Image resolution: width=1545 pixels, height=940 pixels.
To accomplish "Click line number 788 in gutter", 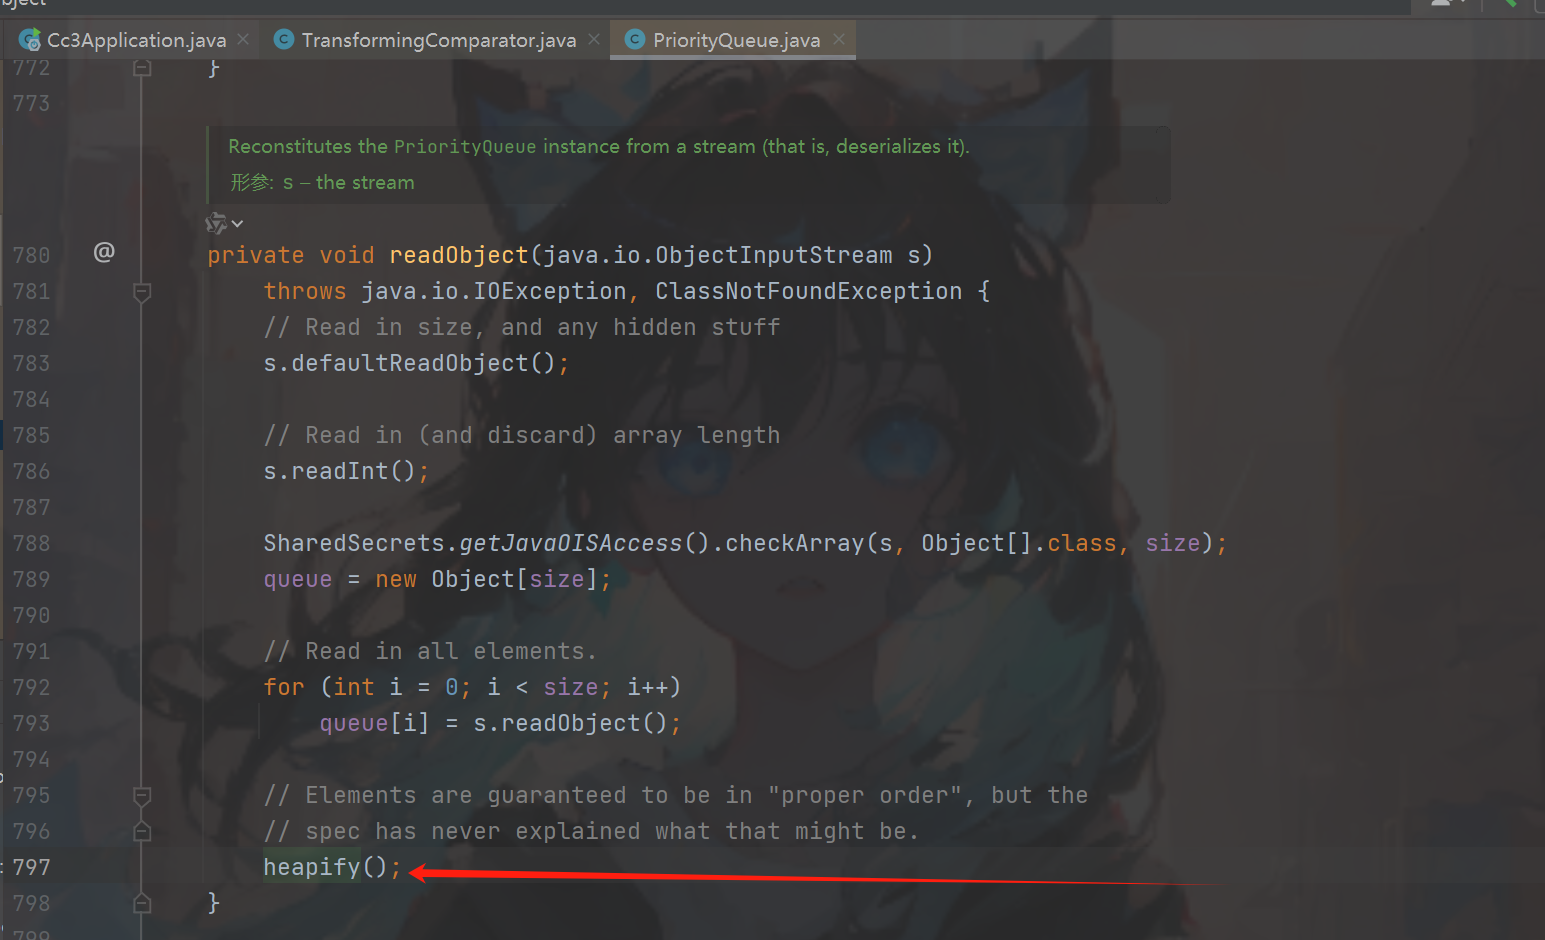I will pyautogui.click(x=31, y=543).
